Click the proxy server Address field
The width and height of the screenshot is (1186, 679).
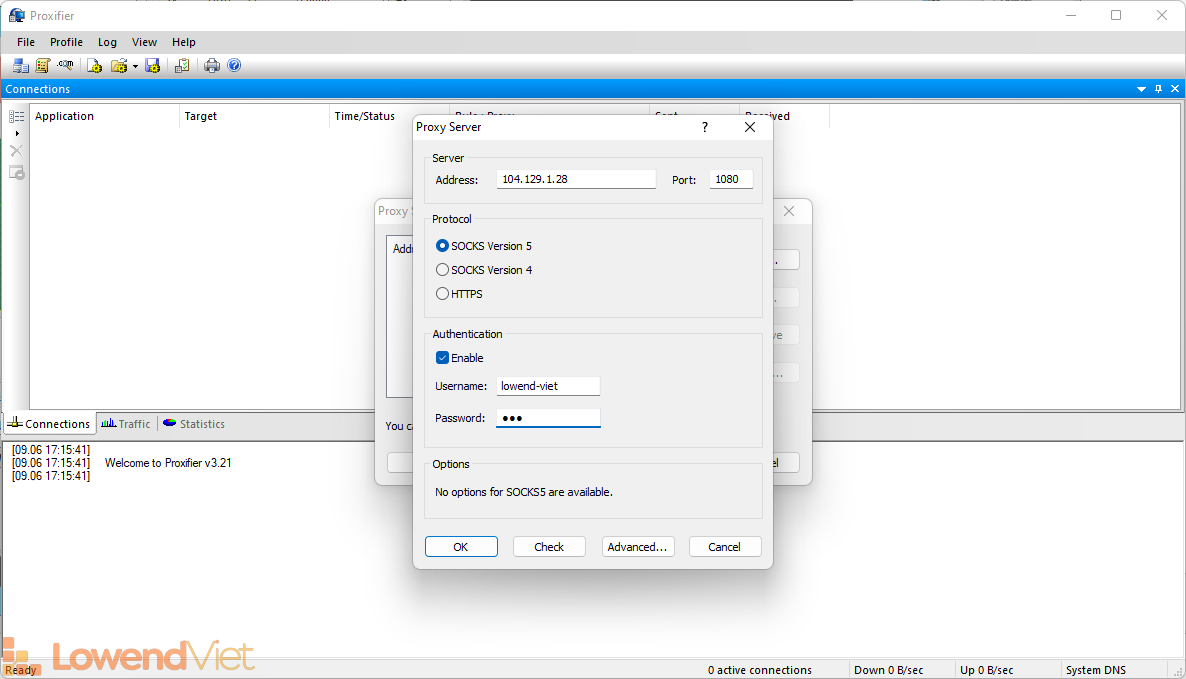576,179
